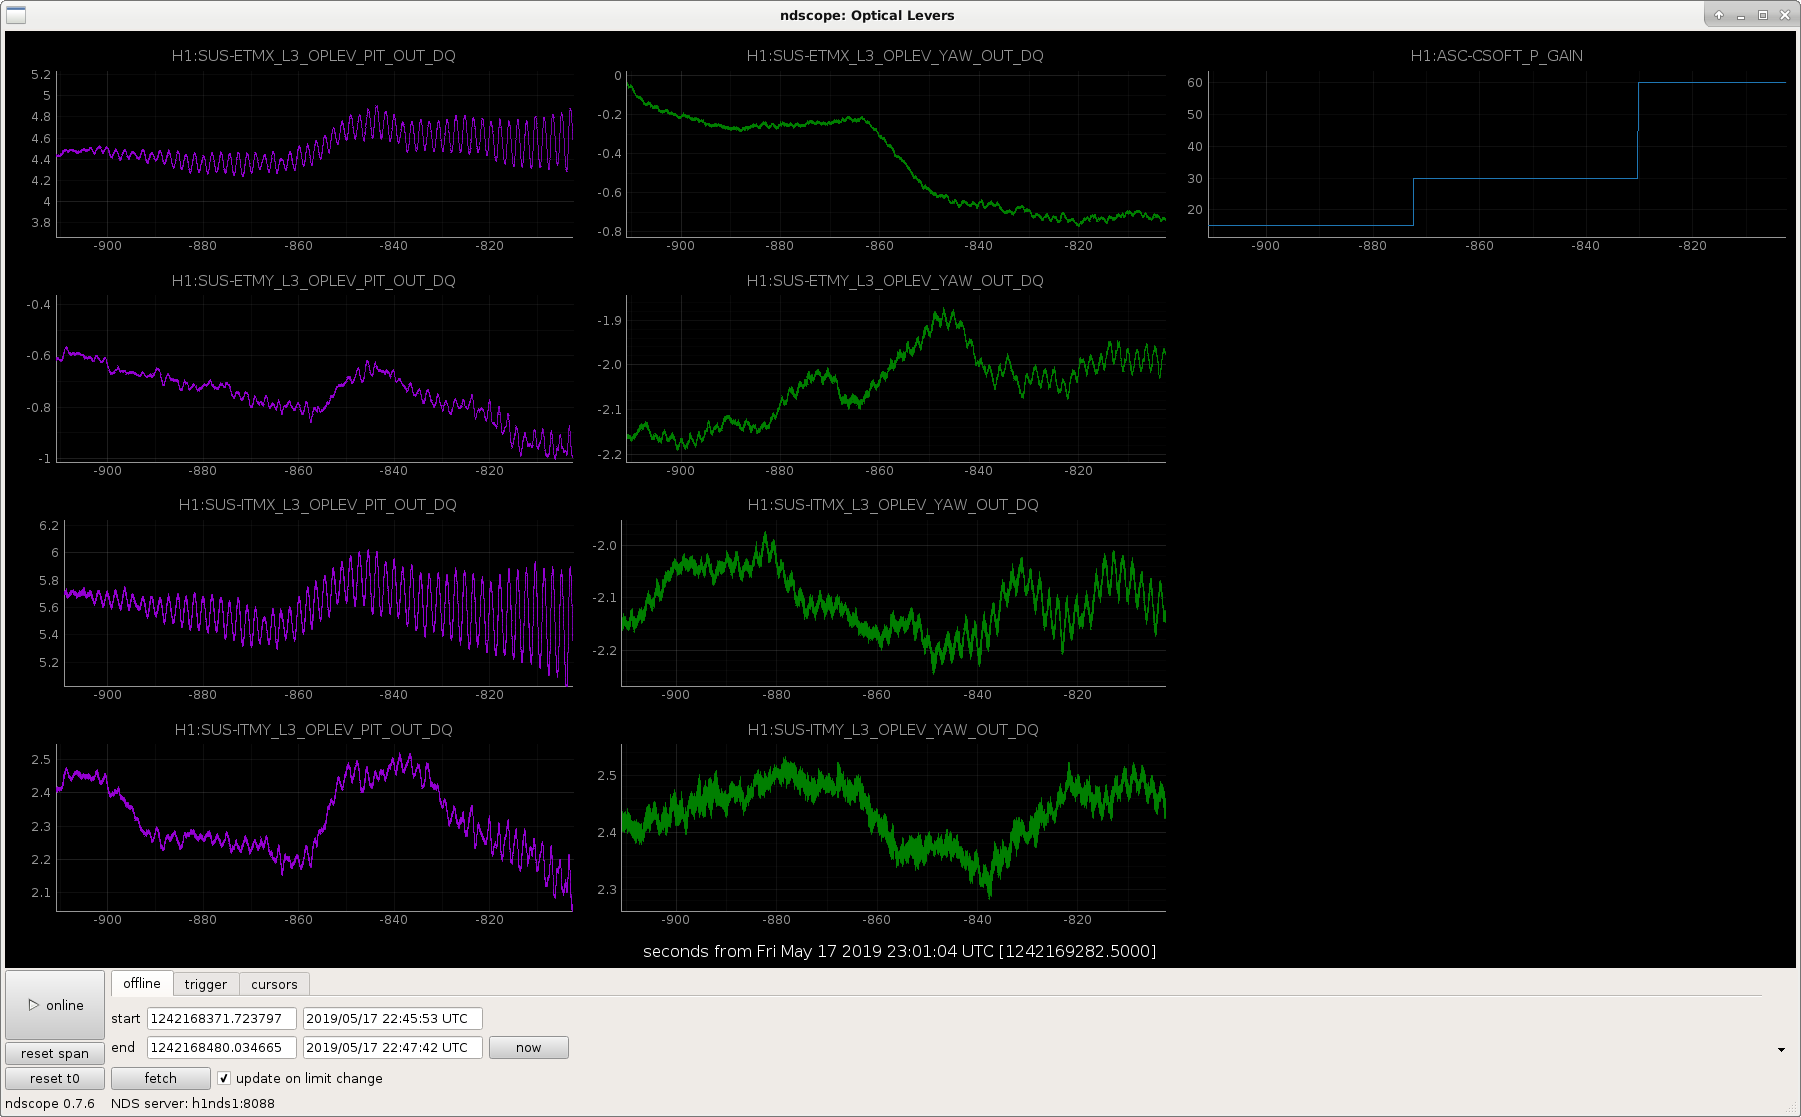Click the online play button
Screen dimensions: 1801x1117
[x=55, y=1005]
